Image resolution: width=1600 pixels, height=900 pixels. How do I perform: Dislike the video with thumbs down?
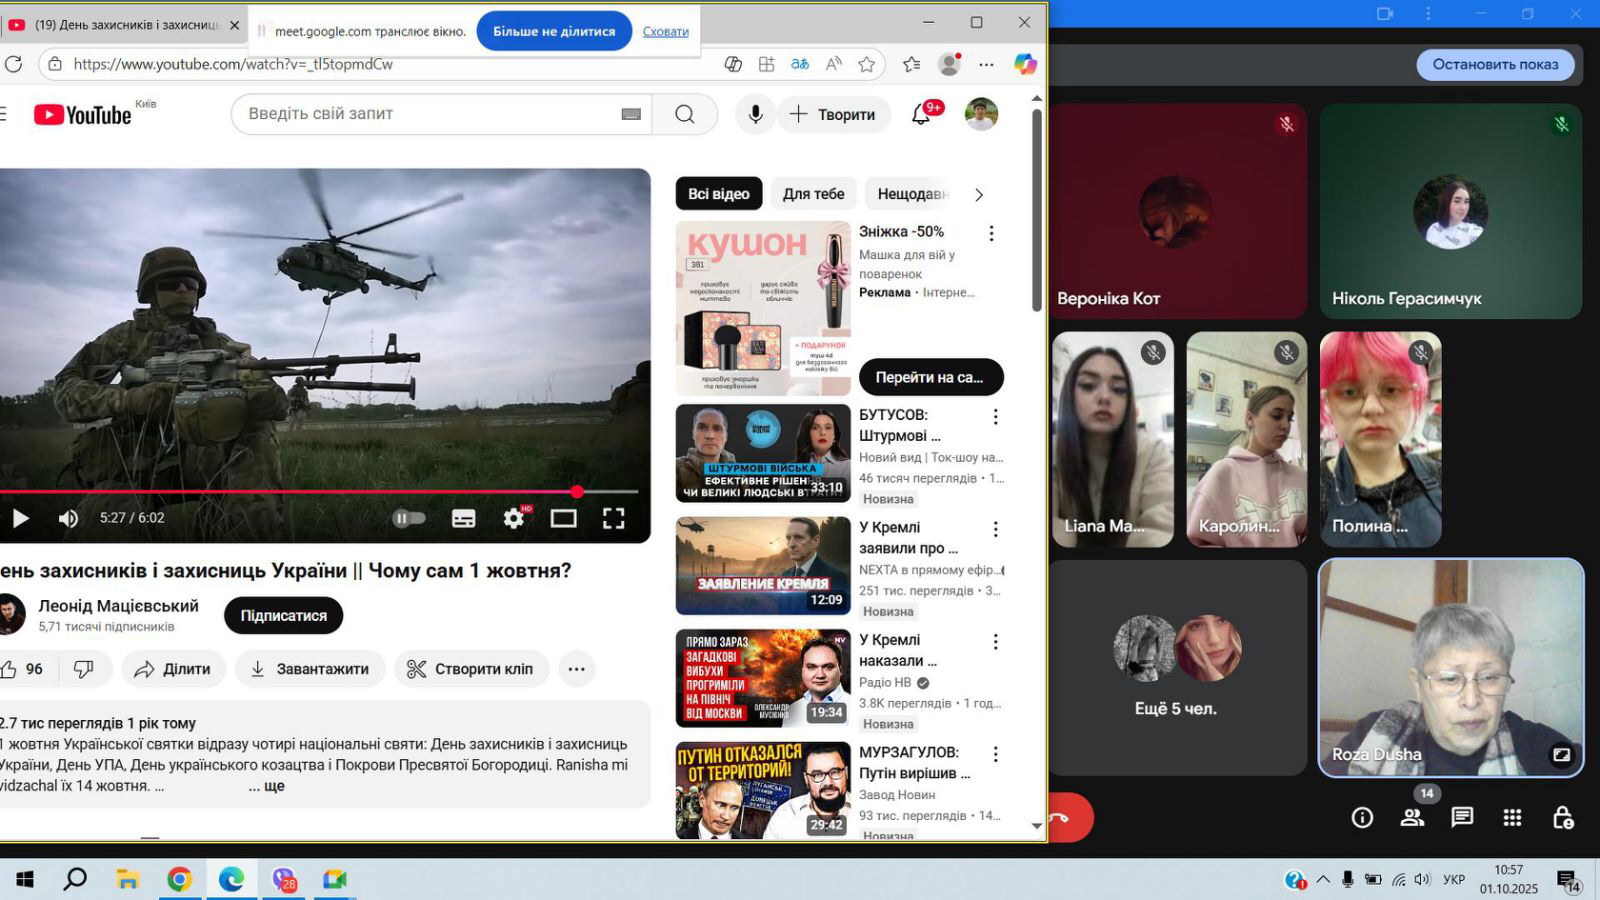click(84, 669)
